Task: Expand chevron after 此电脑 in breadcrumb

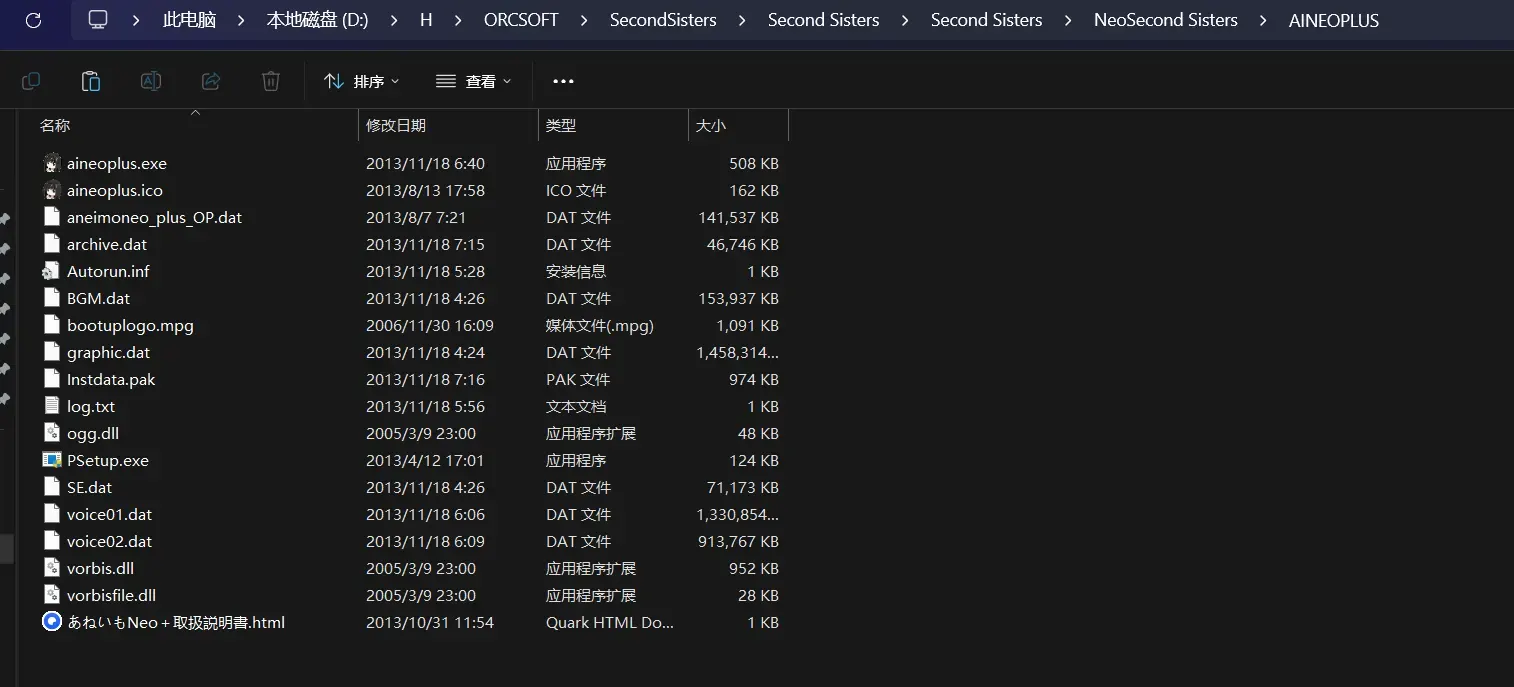Action: coord(241,20)
